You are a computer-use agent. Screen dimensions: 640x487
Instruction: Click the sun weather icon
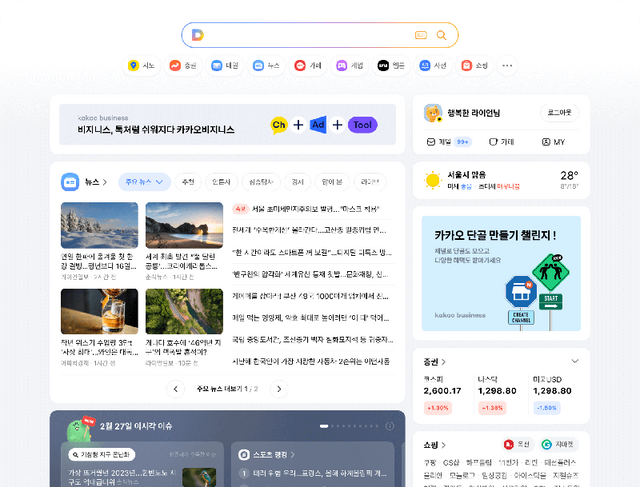(432, 180)
